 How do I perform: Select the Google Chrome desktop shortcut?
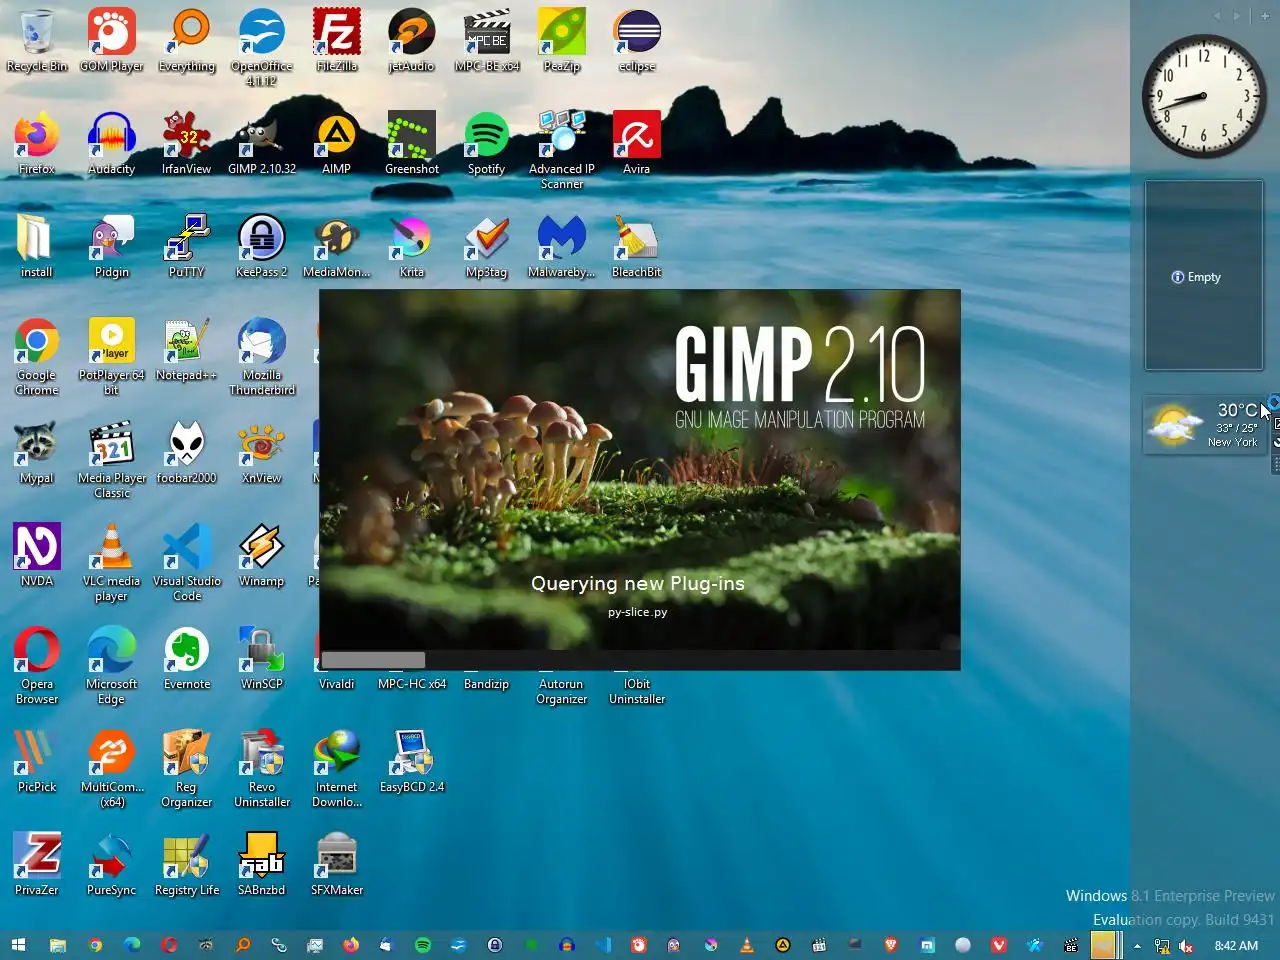pyautogui.click(x=37, y=357)
